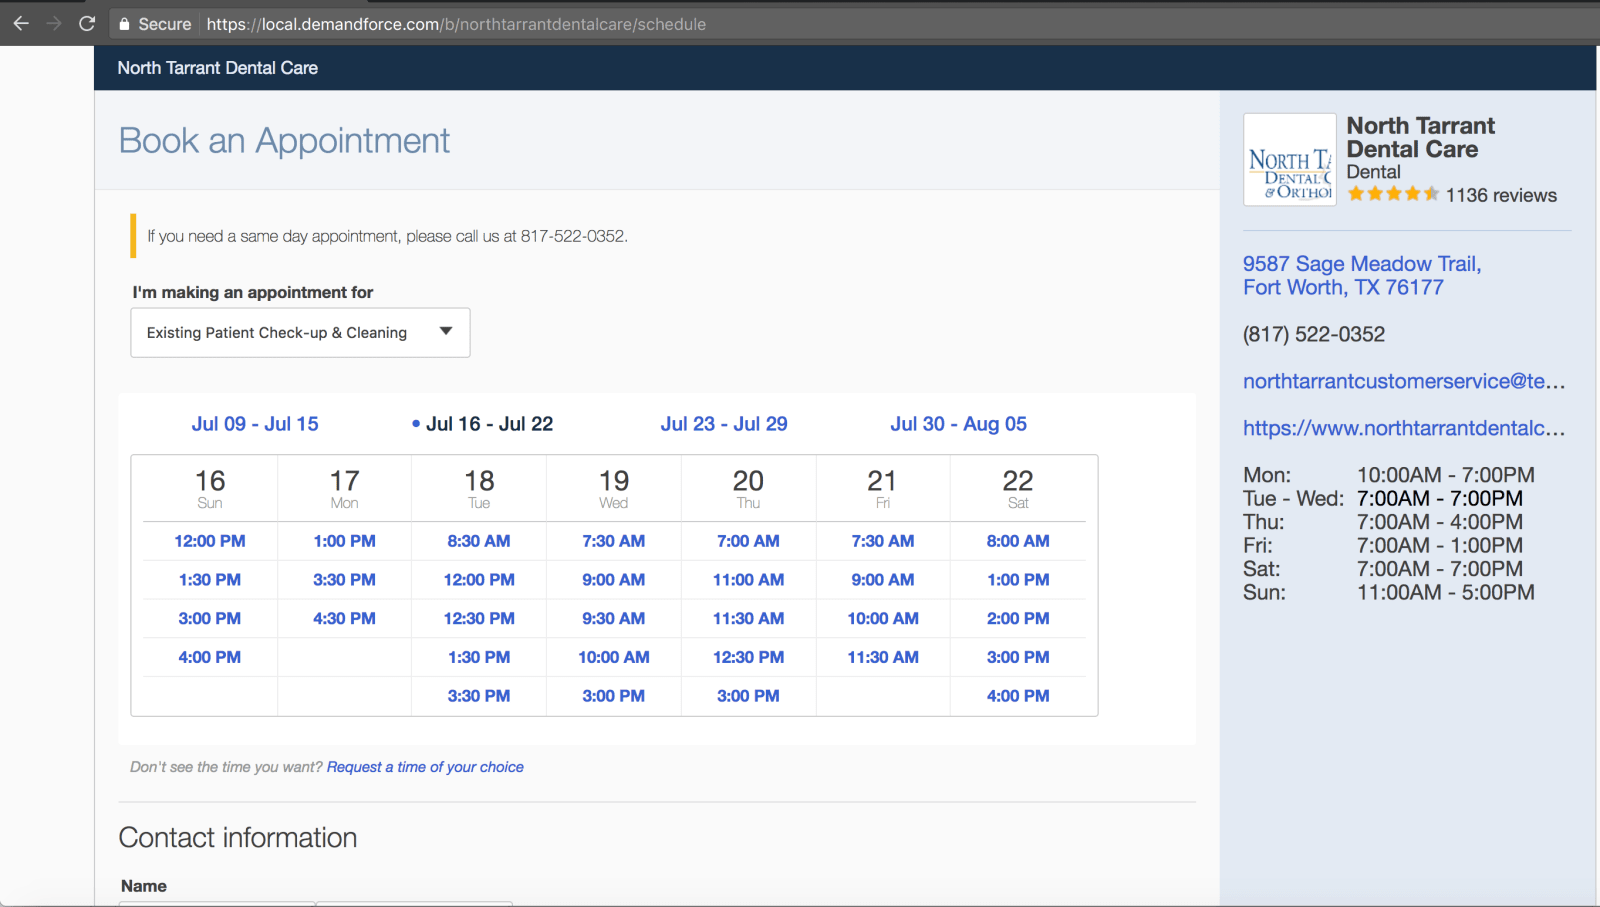Book Wednesday 19 at 3:00 PM
The width and height of the screenshot is (1600, 907).
coord(614,696)
